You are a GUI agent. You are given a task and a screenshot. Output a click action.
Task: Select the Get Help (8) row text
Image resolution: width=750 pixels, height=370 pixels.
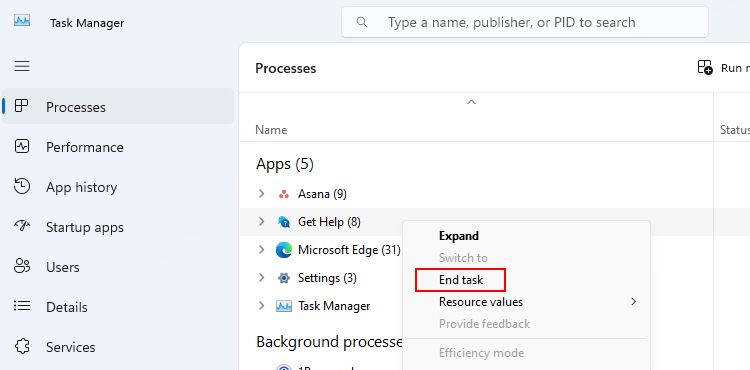(x=329, y=221)
